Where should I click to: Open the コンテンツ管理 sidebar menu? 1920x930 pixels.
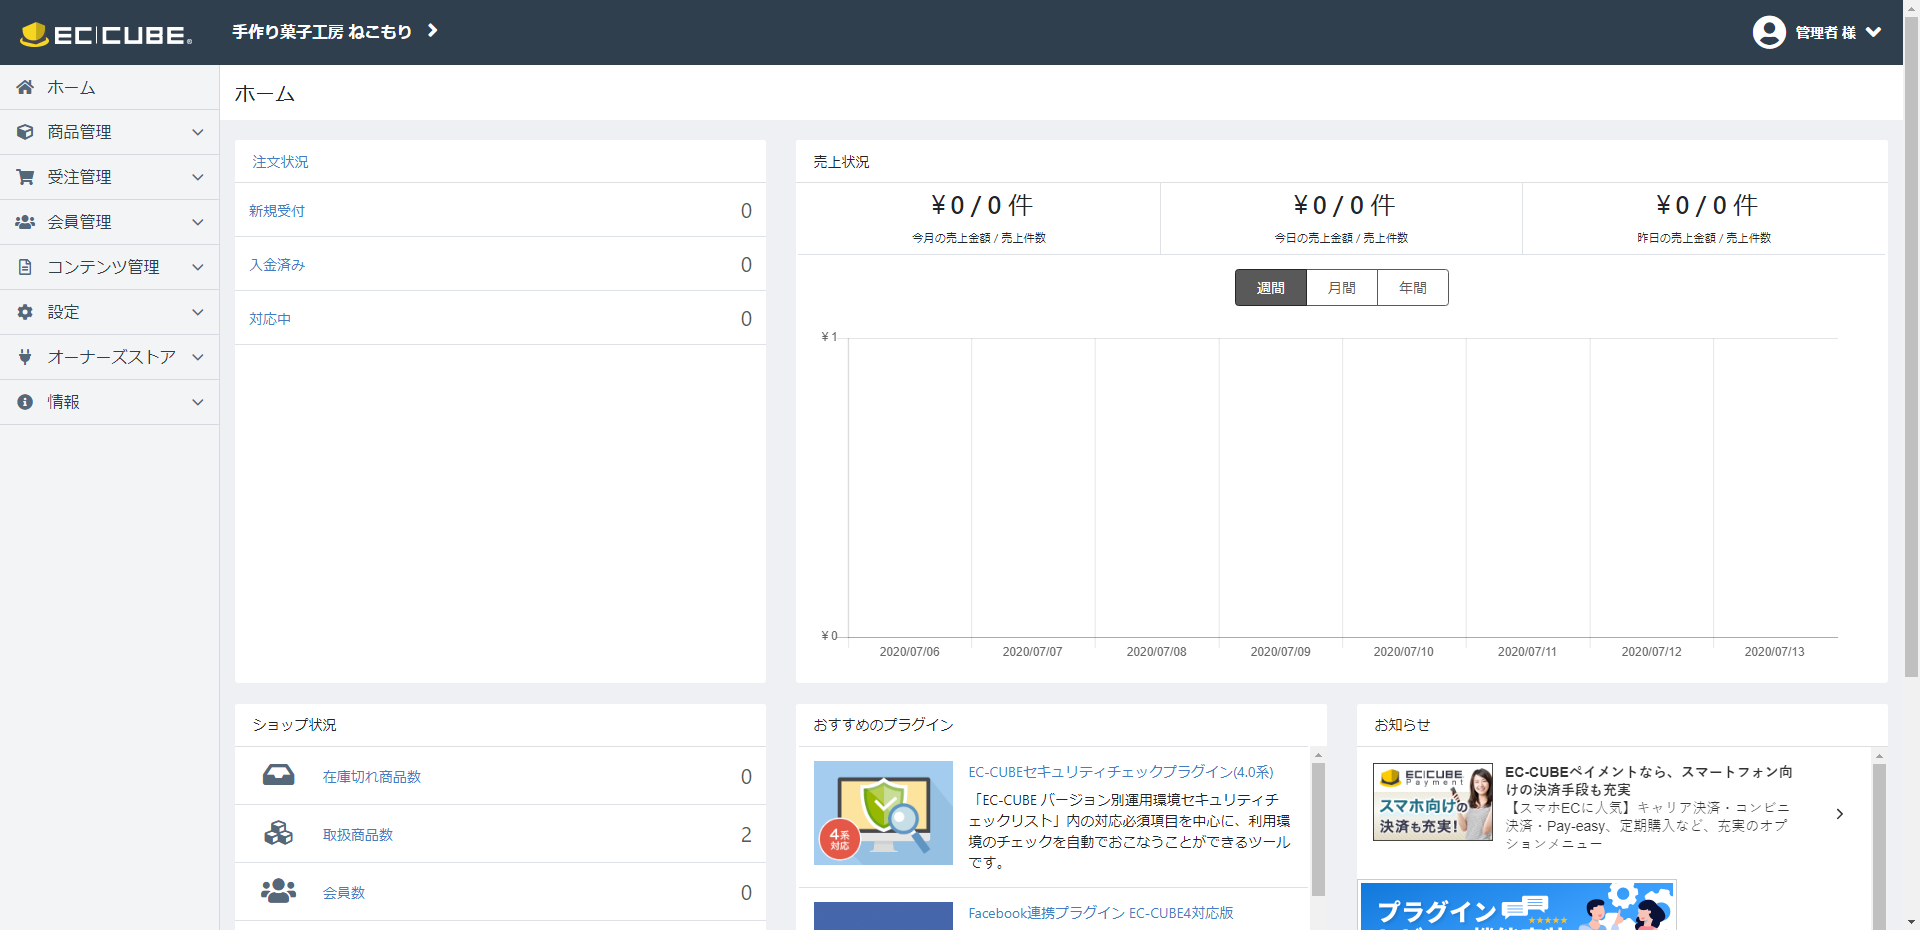110,267
